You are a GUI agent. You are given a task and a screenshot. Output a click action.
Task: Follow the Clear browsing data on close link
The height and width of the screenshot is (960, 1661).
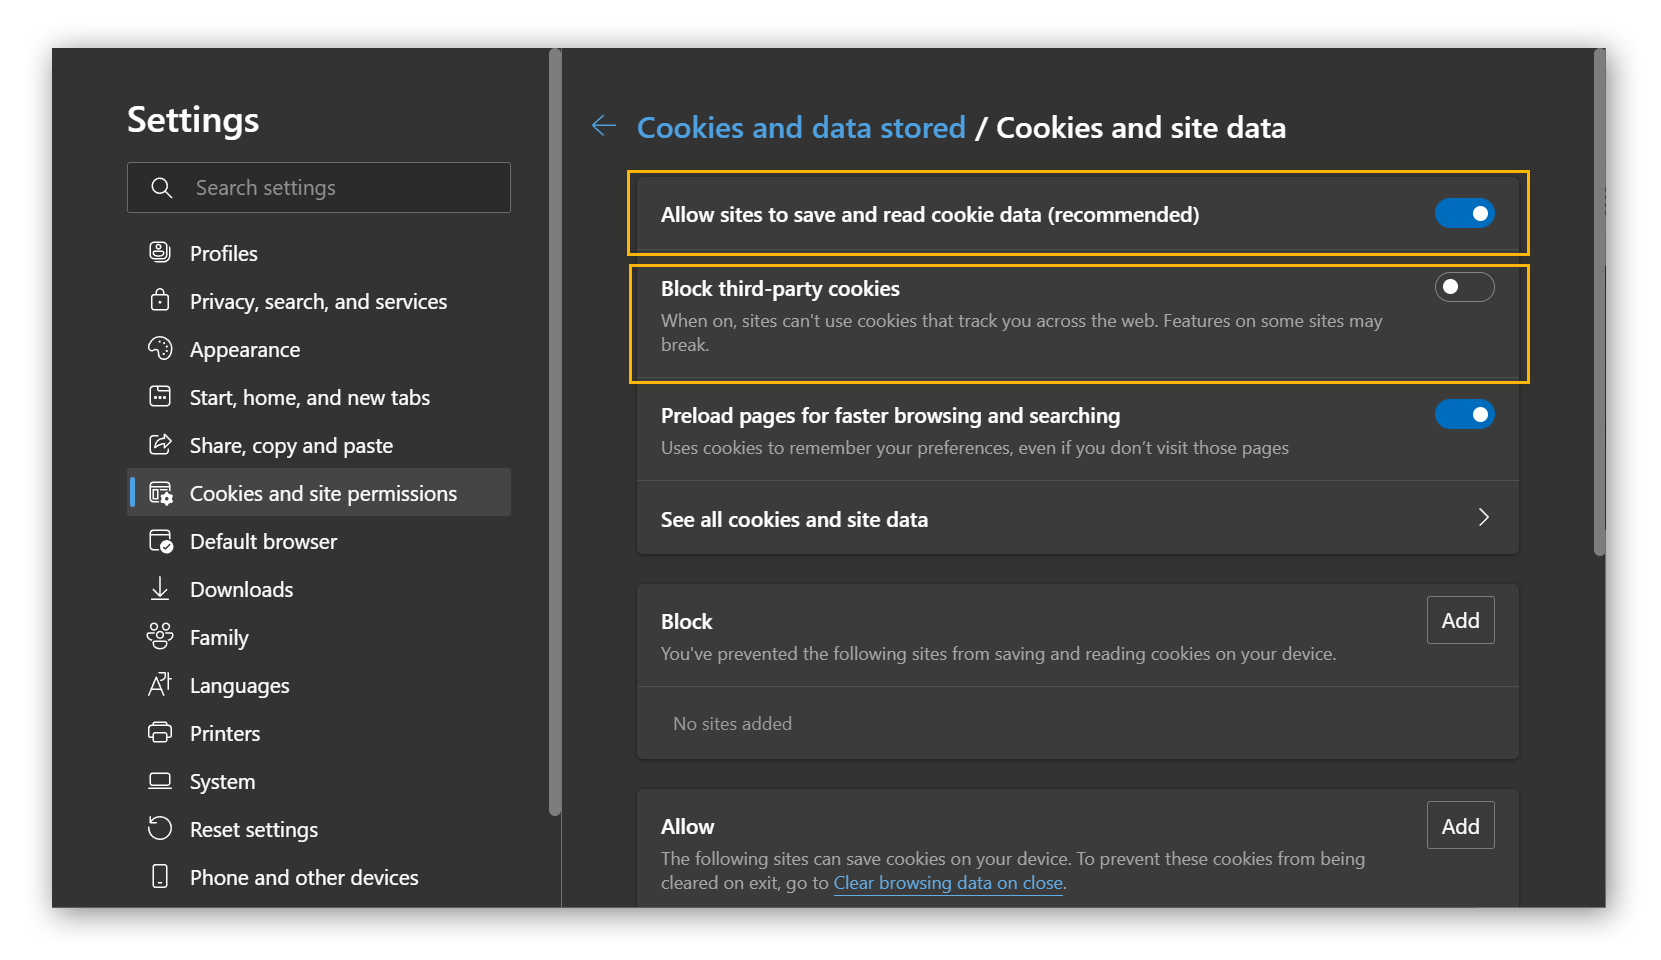pos(947,882)
